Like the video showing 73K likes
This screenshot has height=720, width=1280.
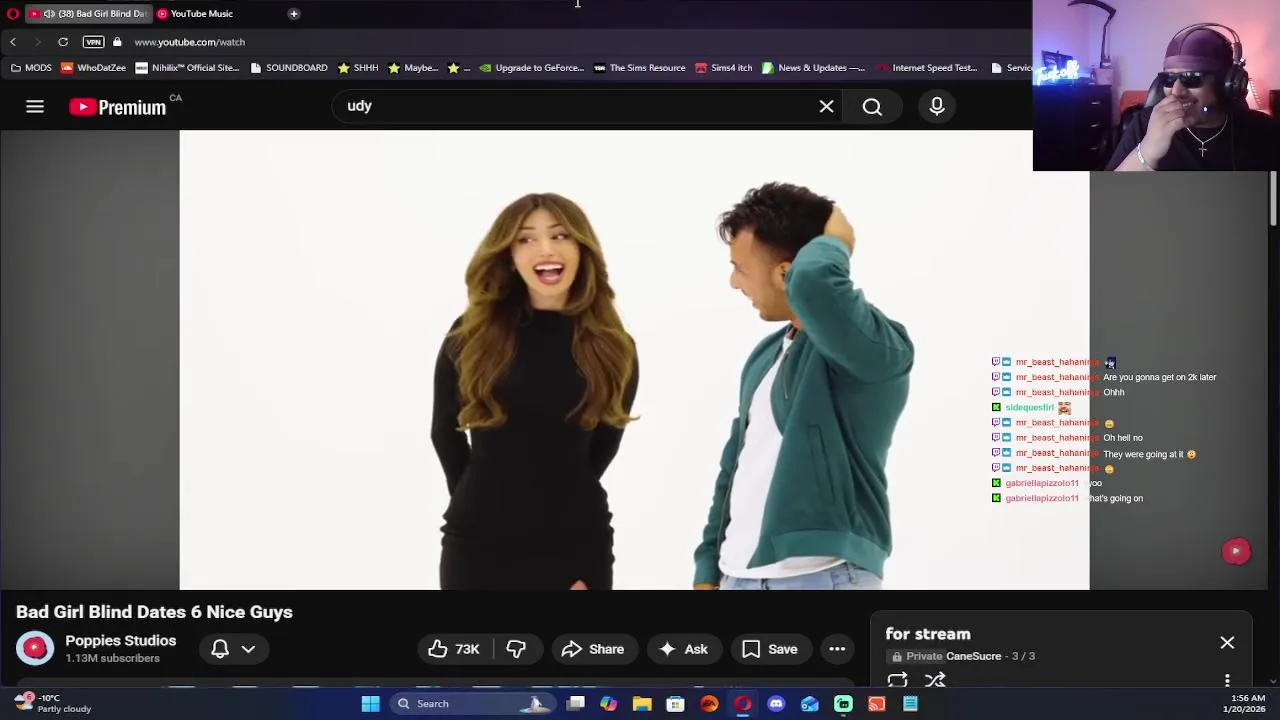point(455,649)
